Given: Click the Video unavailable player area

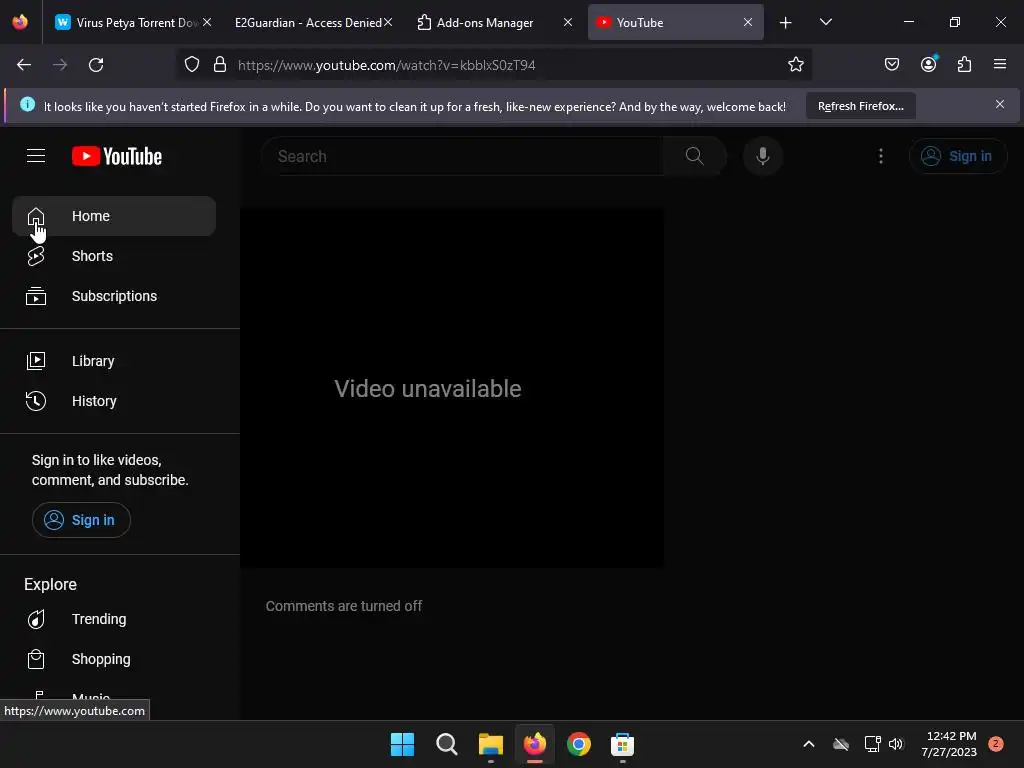Looking at the screenshot, I should pos(452,389).
